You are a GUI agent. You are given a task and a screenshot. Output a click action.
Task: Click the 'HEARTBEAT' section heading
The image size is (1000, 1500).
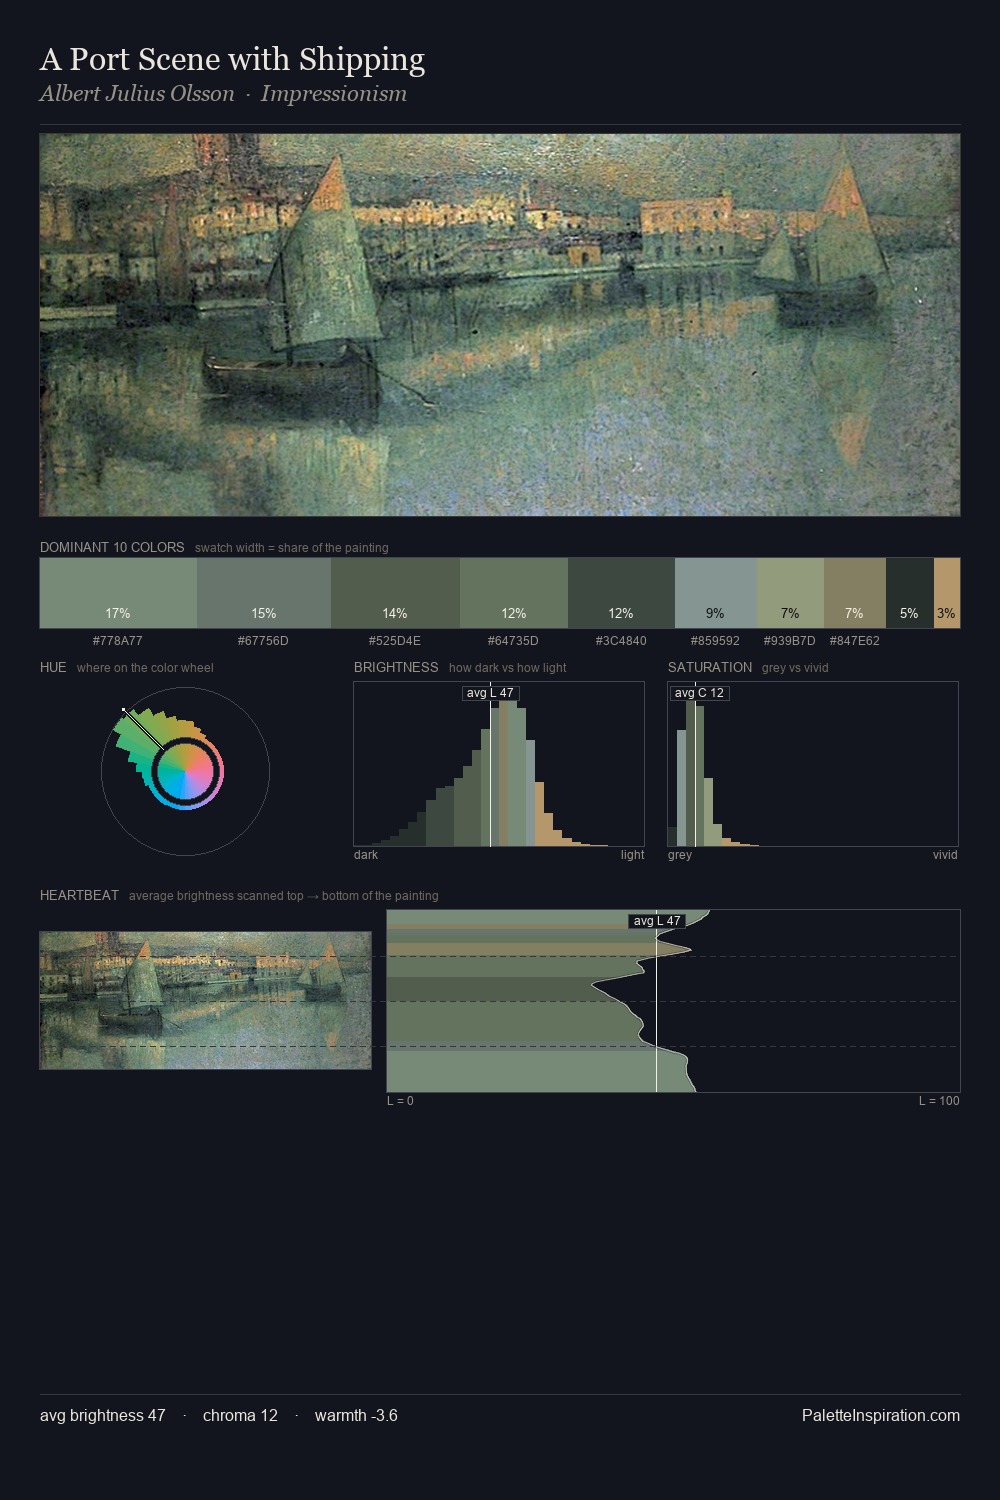point(79,895)
